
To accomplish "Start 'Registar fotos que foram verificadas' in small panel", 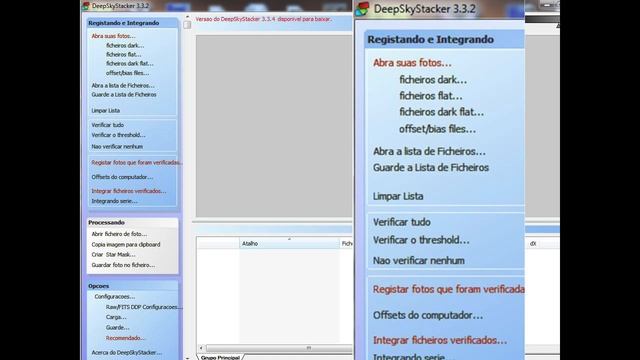I will 137,162.
